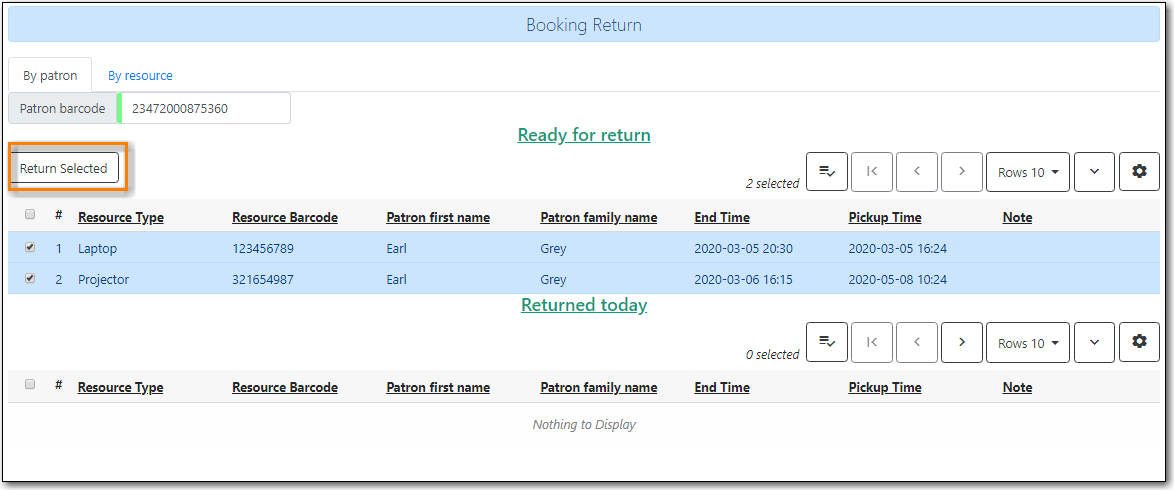The image size is (1174, 490).
Task: Go to next page in Returned today grid
Action: (961, 342)
